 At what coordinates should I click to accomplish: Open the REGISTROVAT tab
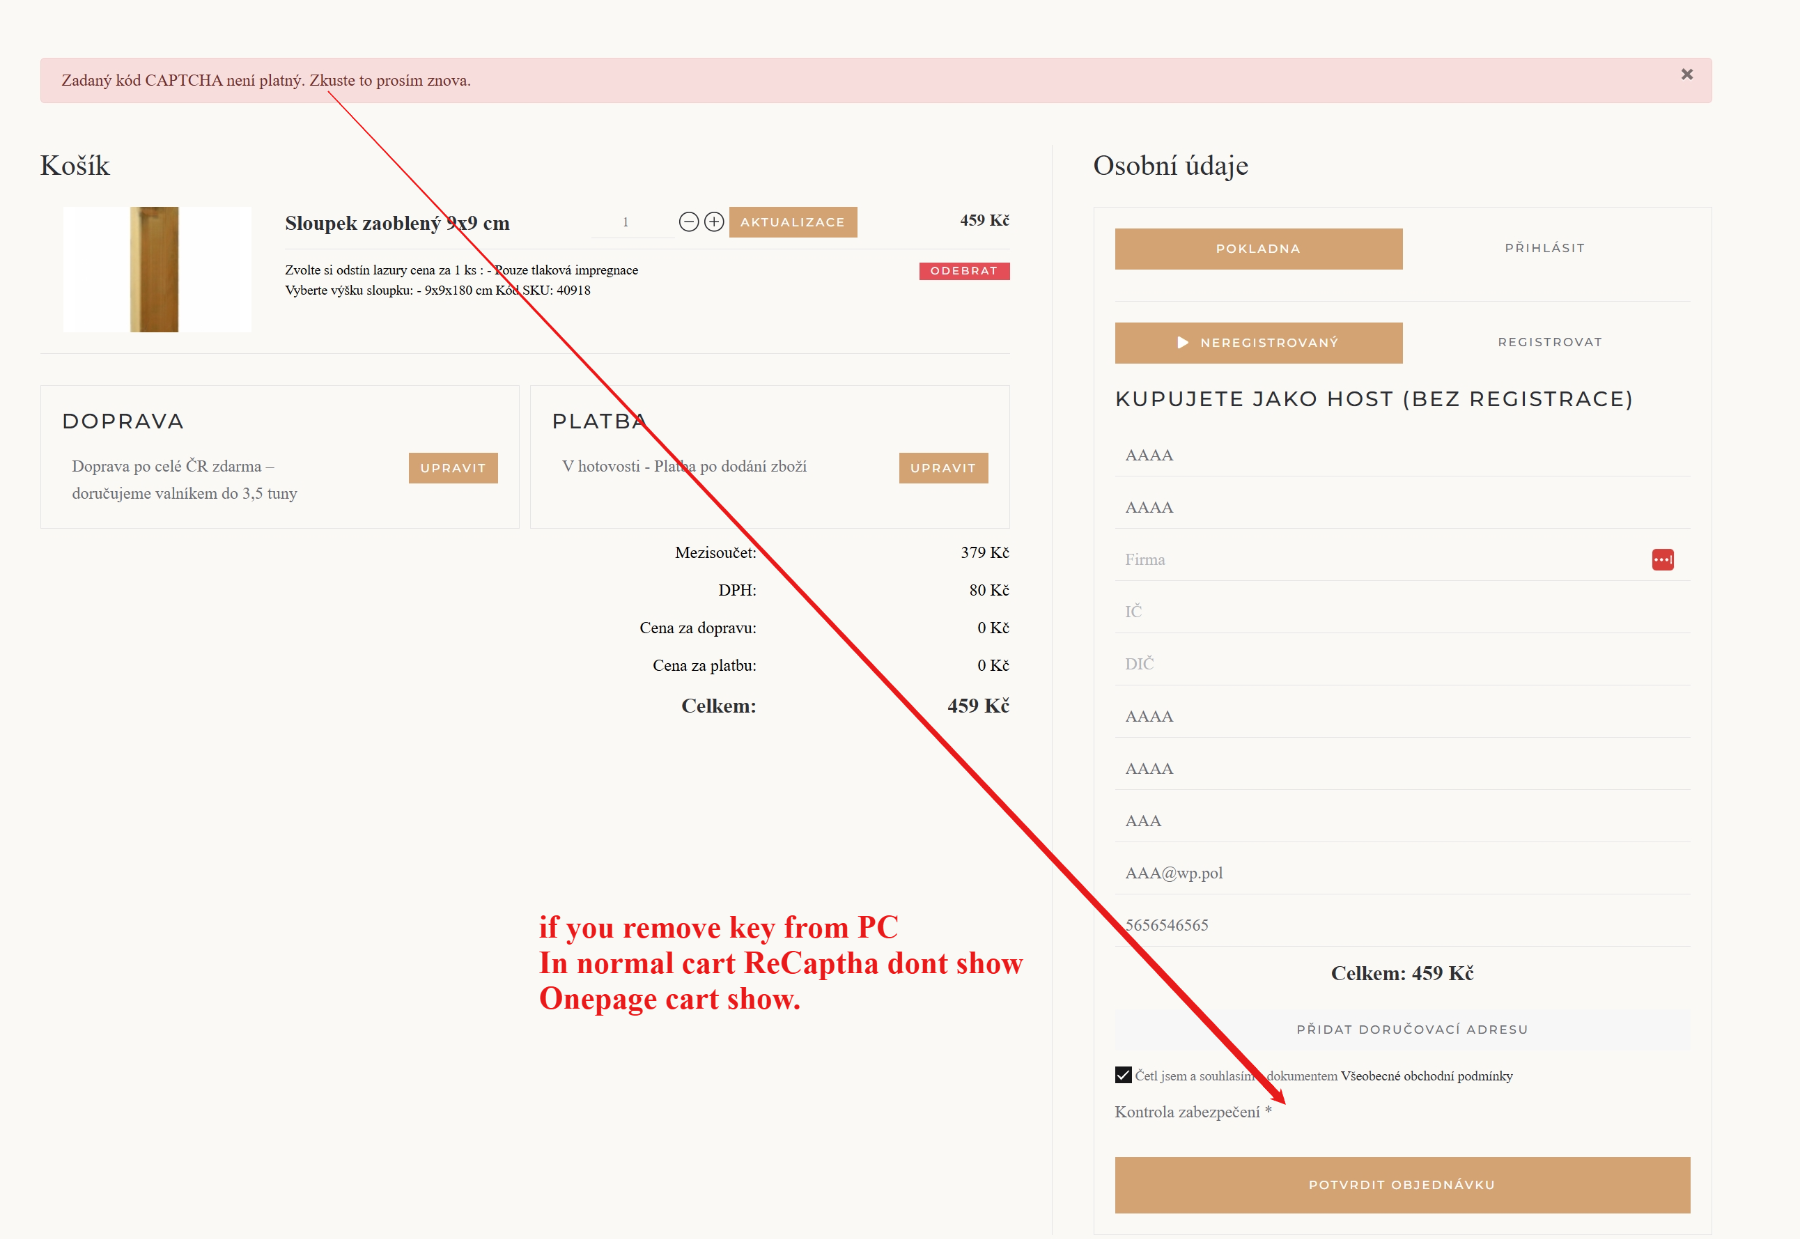coord(1549,342)
